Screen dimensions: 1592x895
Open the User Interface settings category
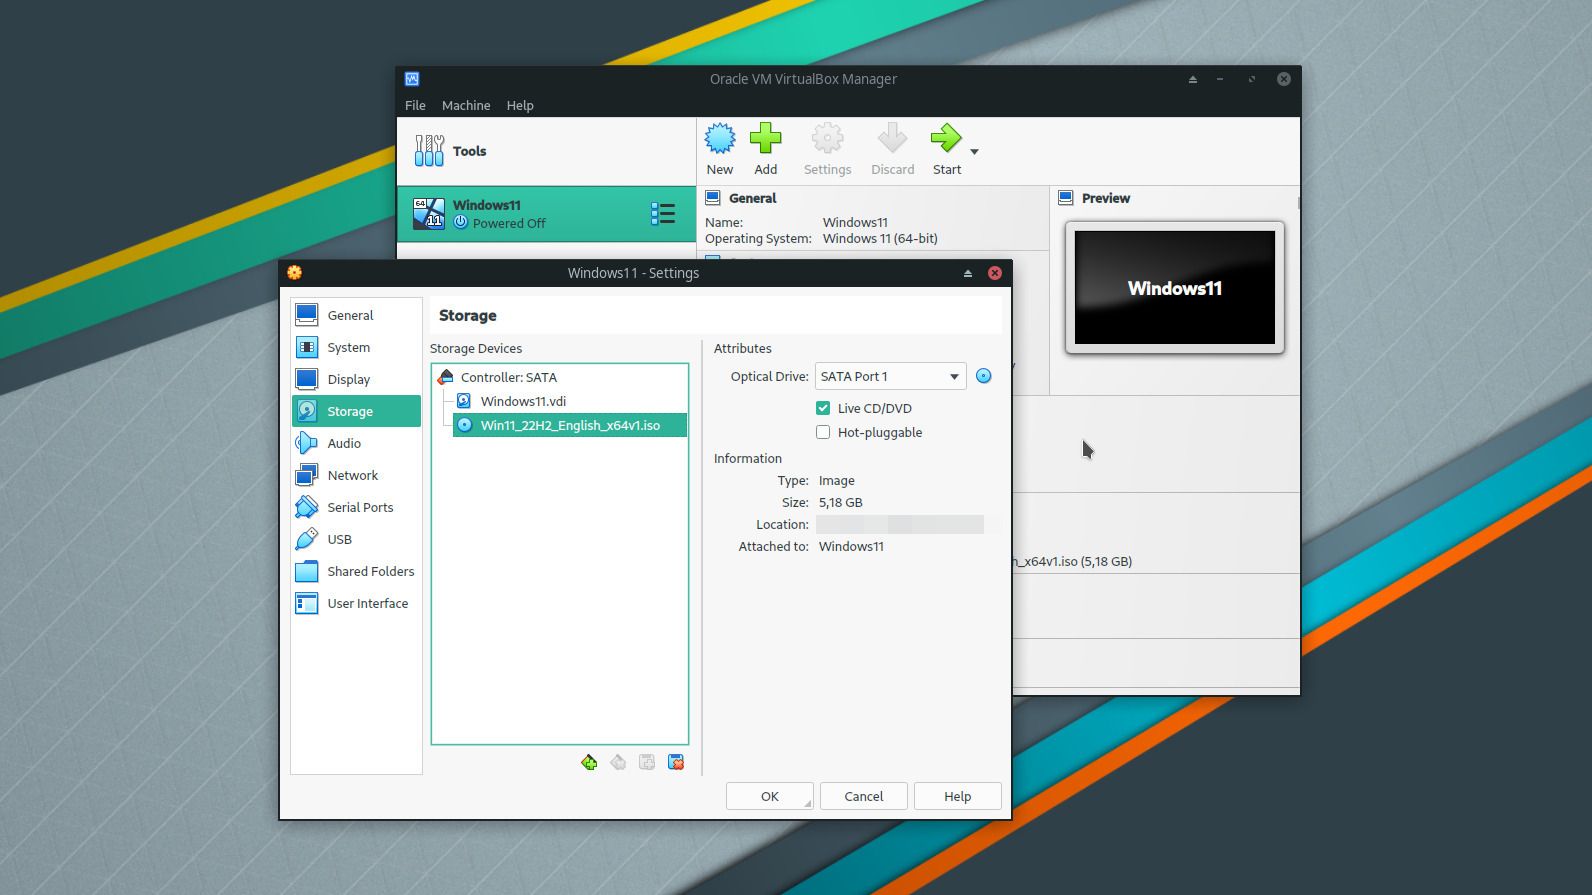point(356,603)
